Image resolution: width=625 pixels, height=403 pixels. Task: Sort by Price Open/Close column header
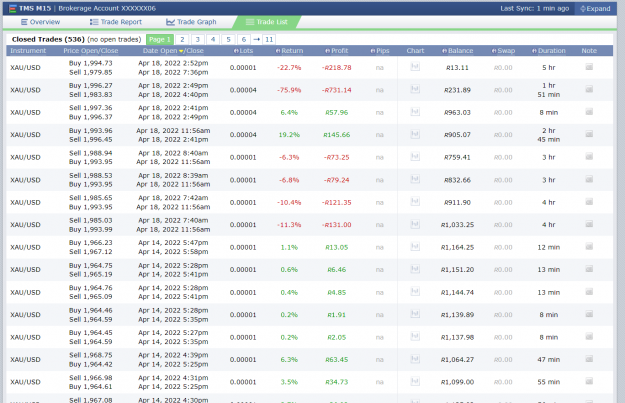pyautogui.click(x=90, y=51)
